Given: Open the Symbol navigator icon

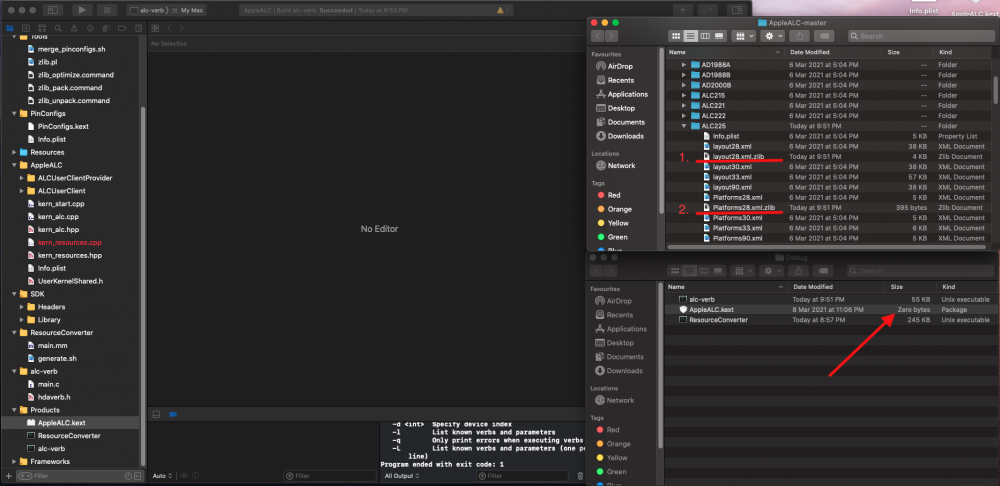Looking at the screenshot, I should 42,28.
